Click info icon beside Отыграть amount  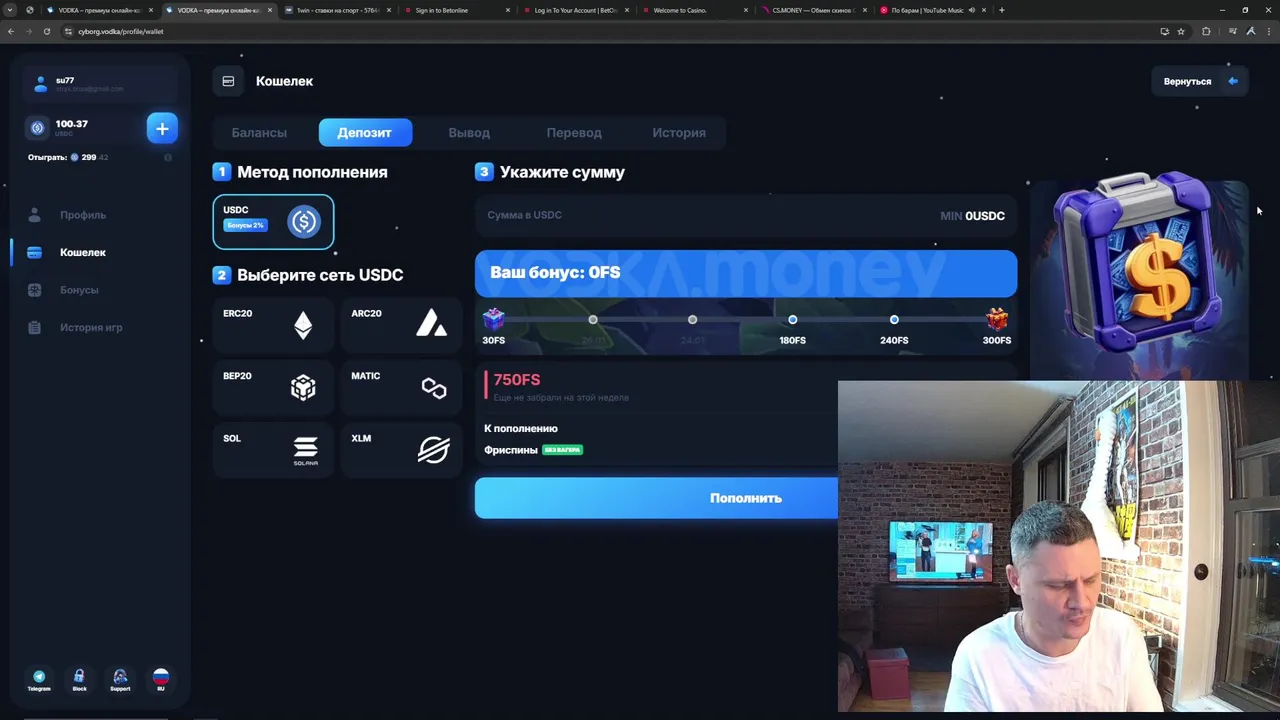[167, 157]
